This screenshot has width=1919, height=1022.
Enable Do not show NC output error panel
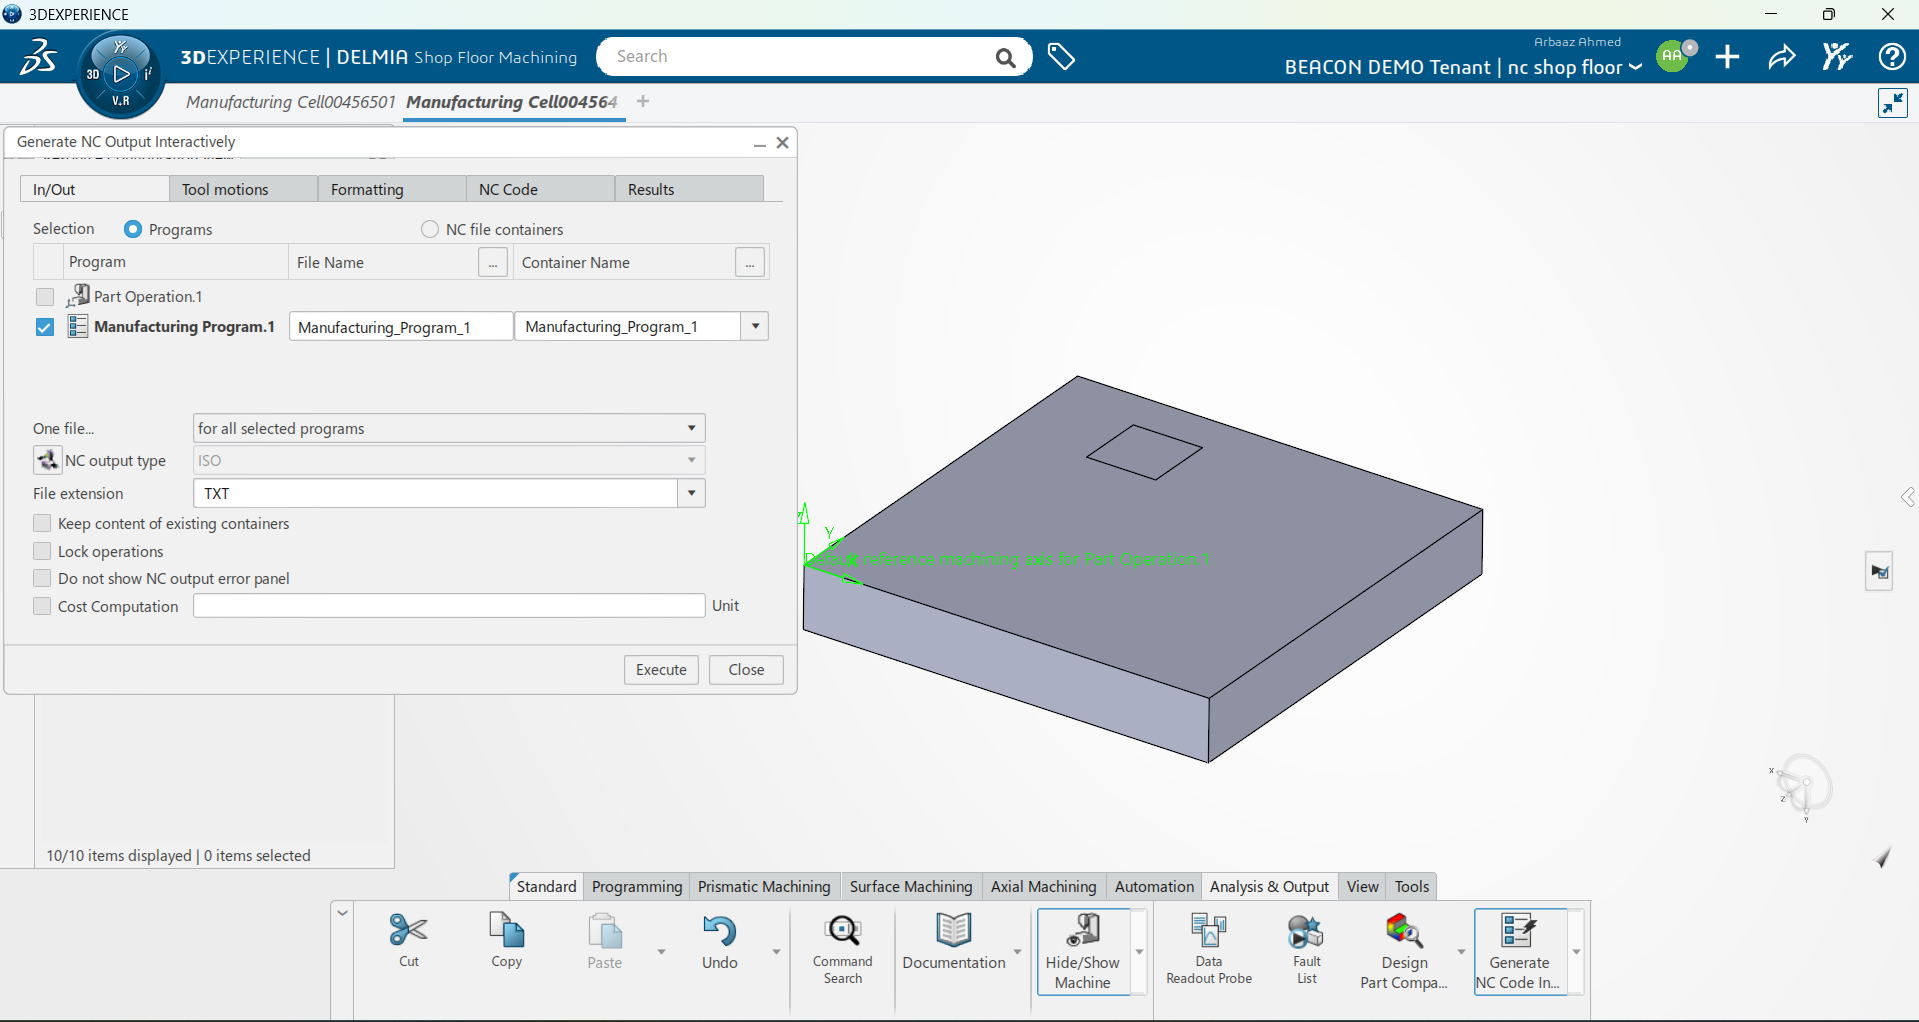tap(42, 578)
